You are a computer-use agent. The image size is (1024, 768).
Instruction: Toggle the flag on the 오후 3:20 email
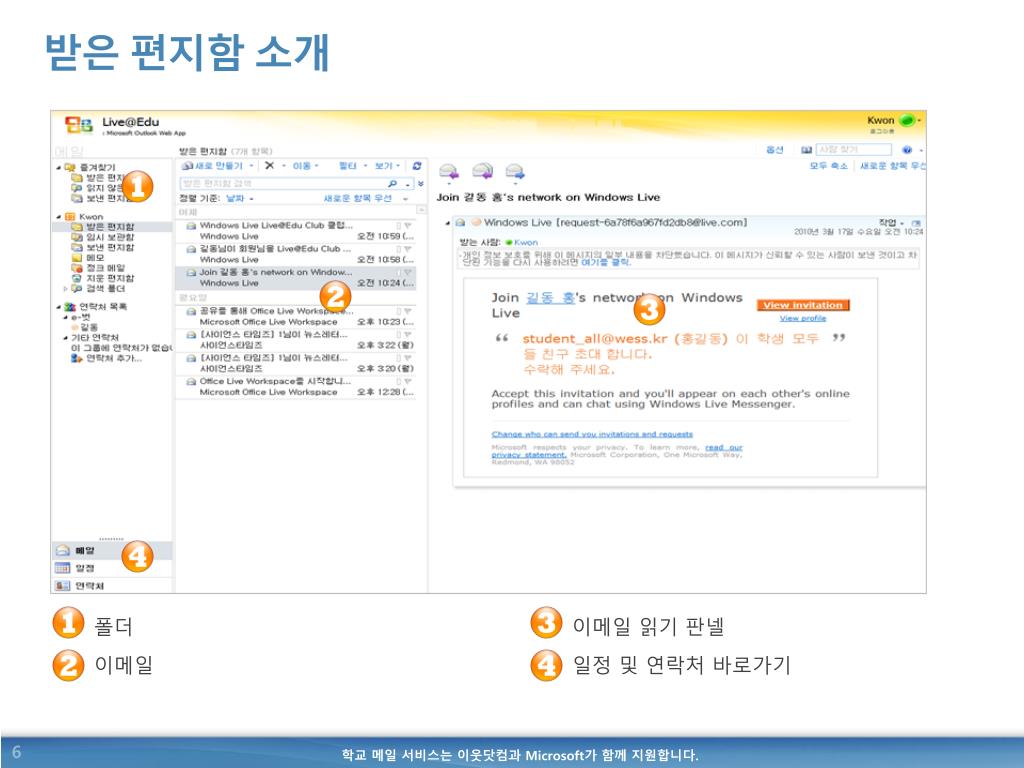408,358
